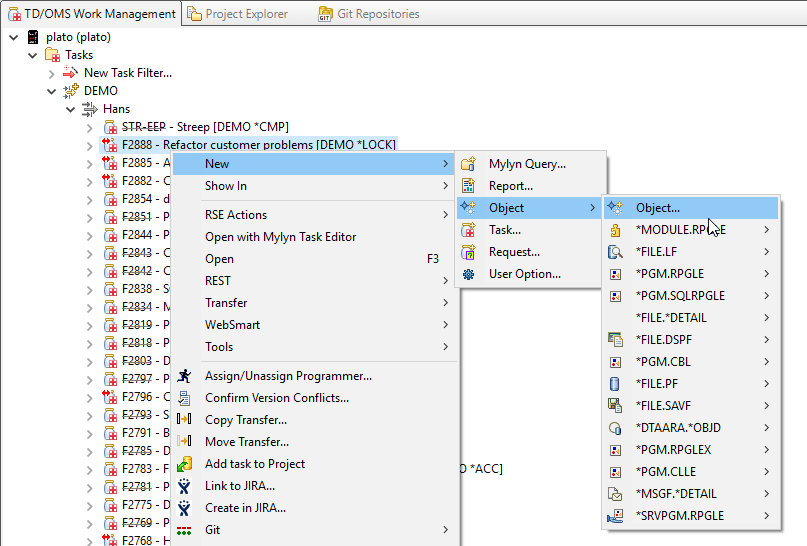Click the *FILE.SAVF object type icon
807x546 pixels.
pos(616,406)
